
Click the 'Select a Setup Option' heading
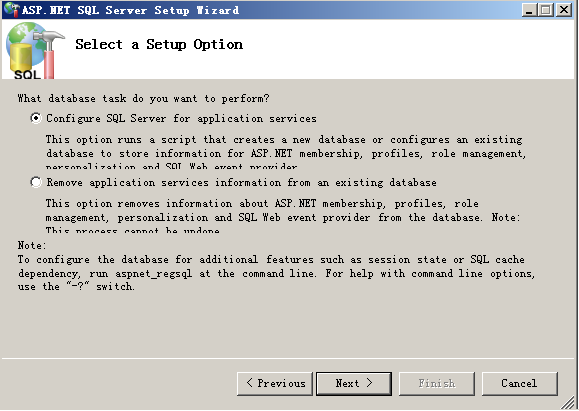[x=159, y=44]
